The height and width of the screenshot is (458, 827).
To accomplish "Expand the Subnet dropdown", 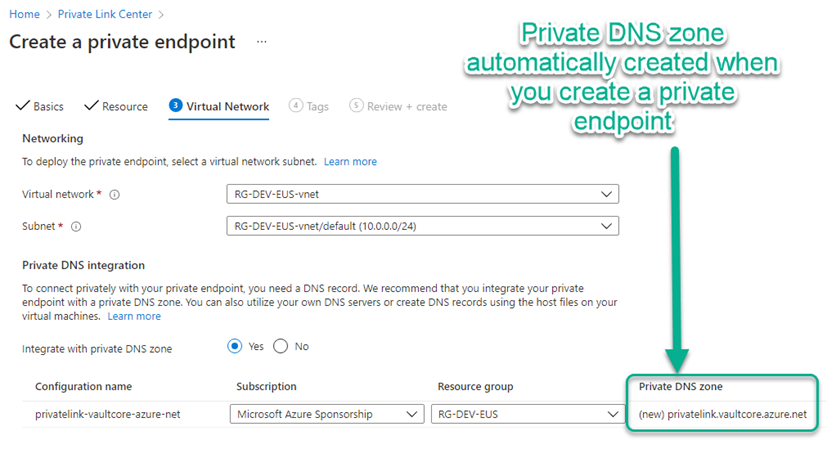I will point(423,226).
